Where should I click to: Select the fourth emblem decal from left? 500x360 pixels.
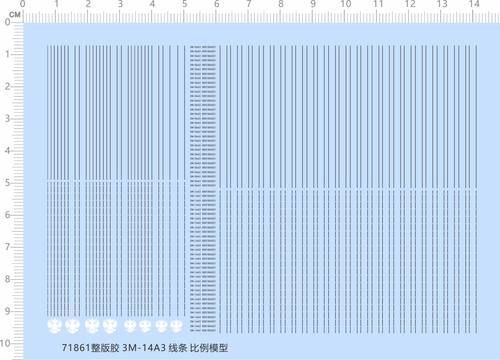tap(110, 326)
